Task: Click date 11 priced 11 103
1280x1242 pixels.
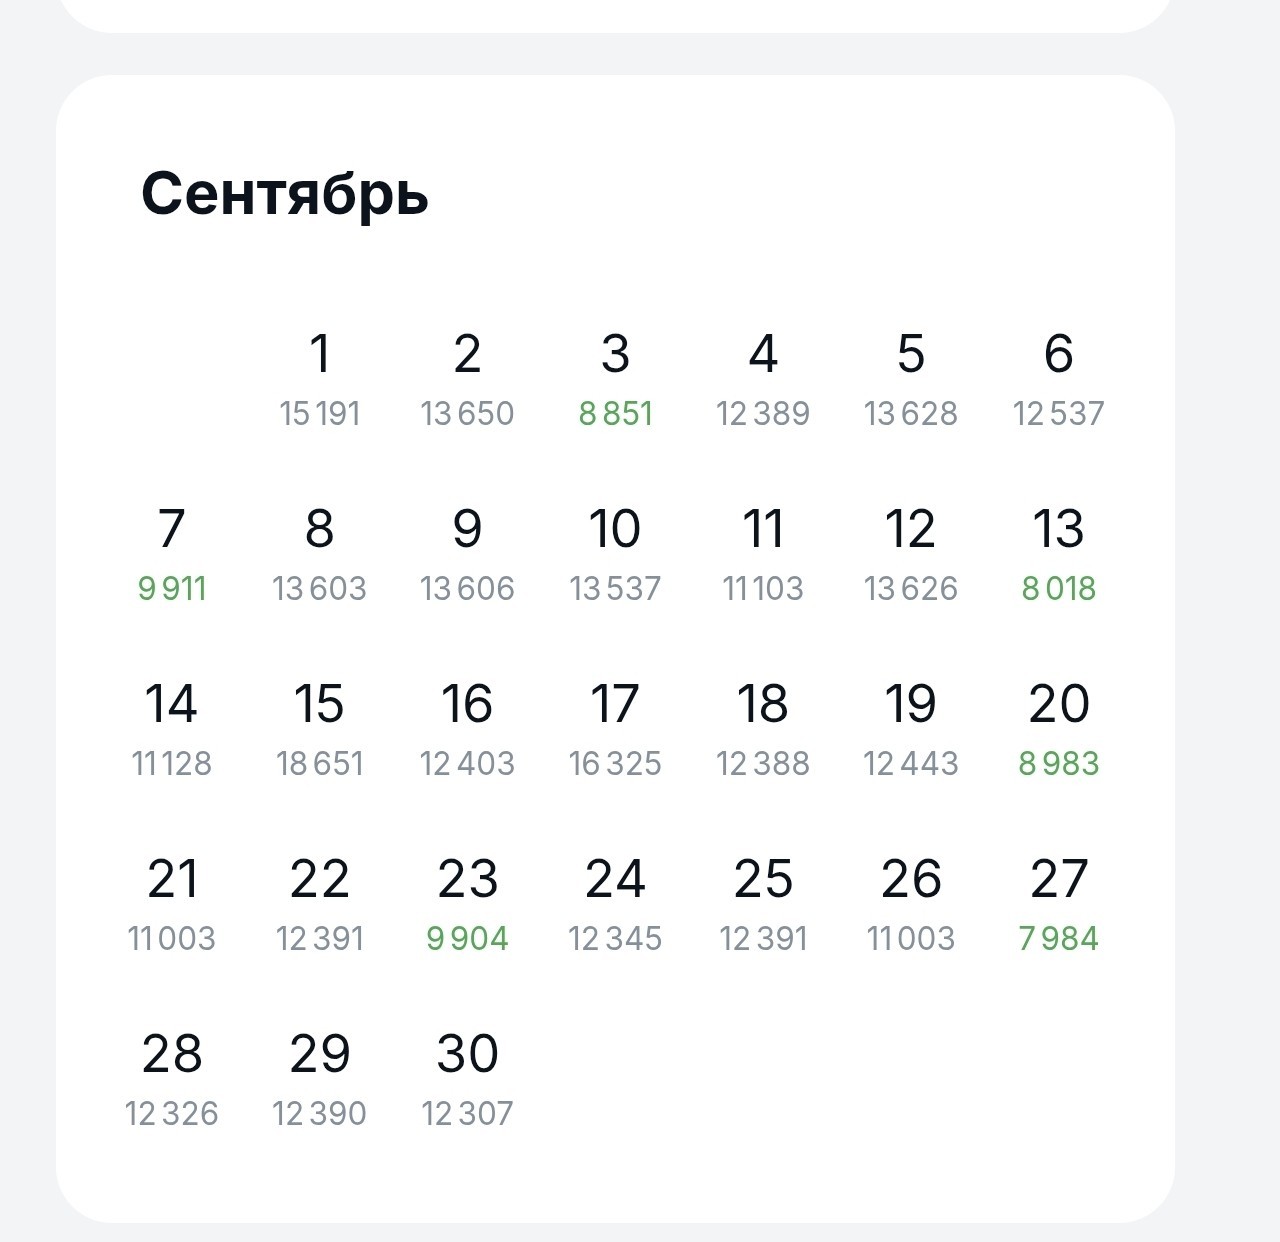Action: pos(763,555)
